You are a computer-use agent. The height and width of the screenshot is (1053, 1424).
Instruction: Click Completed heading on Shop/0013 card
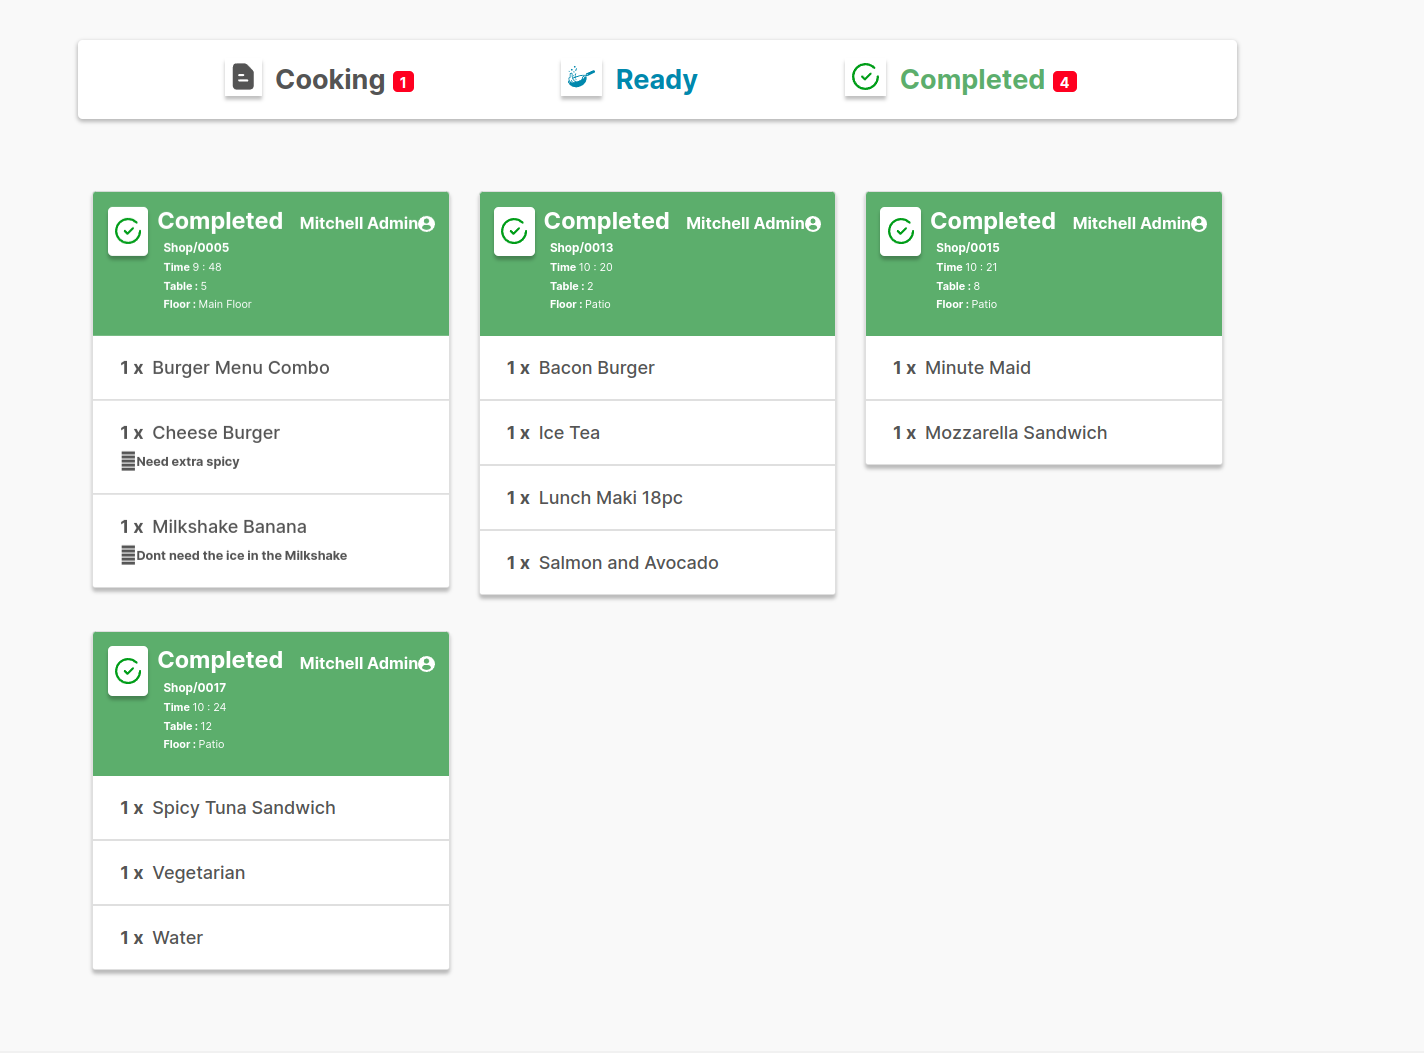[607, 221]
